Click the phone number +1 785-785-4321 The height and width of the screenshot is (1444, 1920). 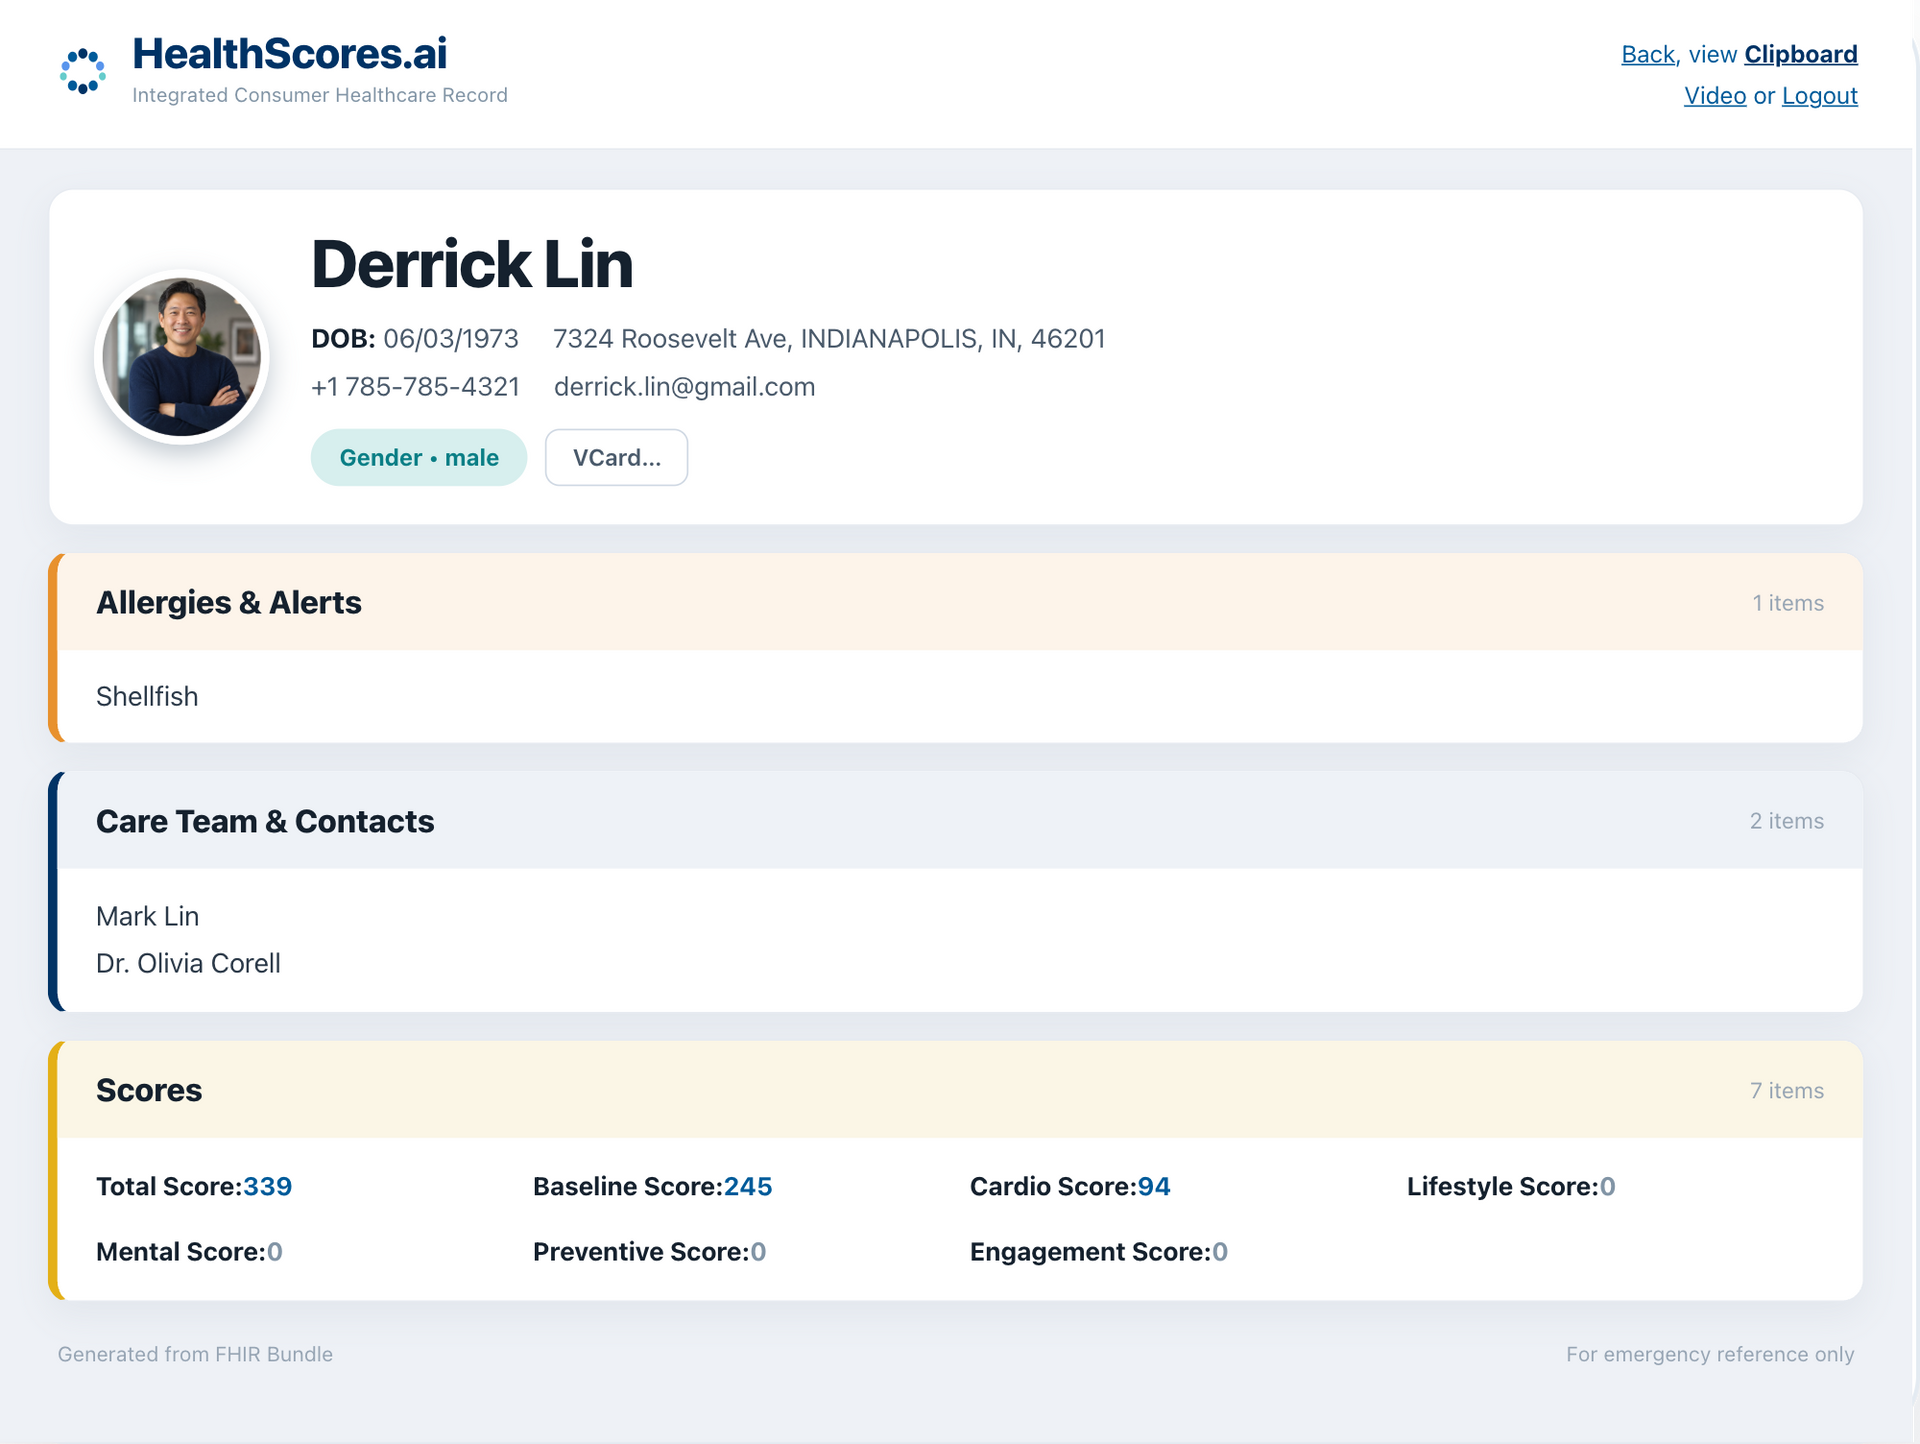(x=415, y=387)
